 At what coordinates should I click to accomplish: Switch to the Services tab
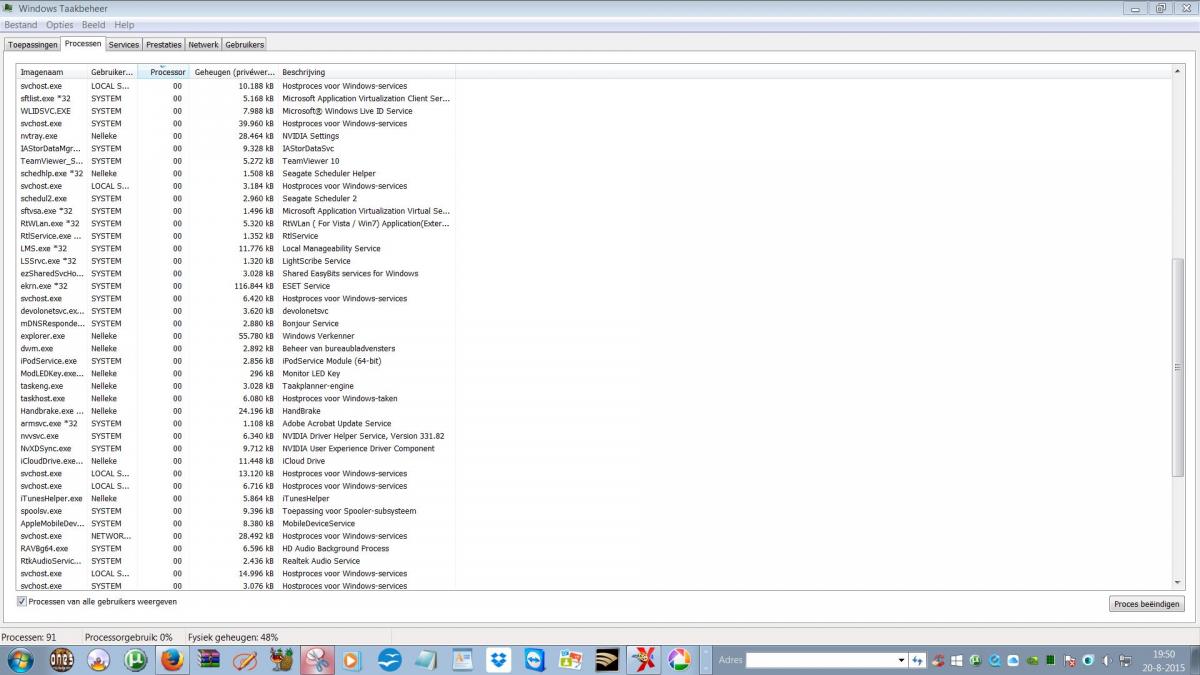[124, 45]
